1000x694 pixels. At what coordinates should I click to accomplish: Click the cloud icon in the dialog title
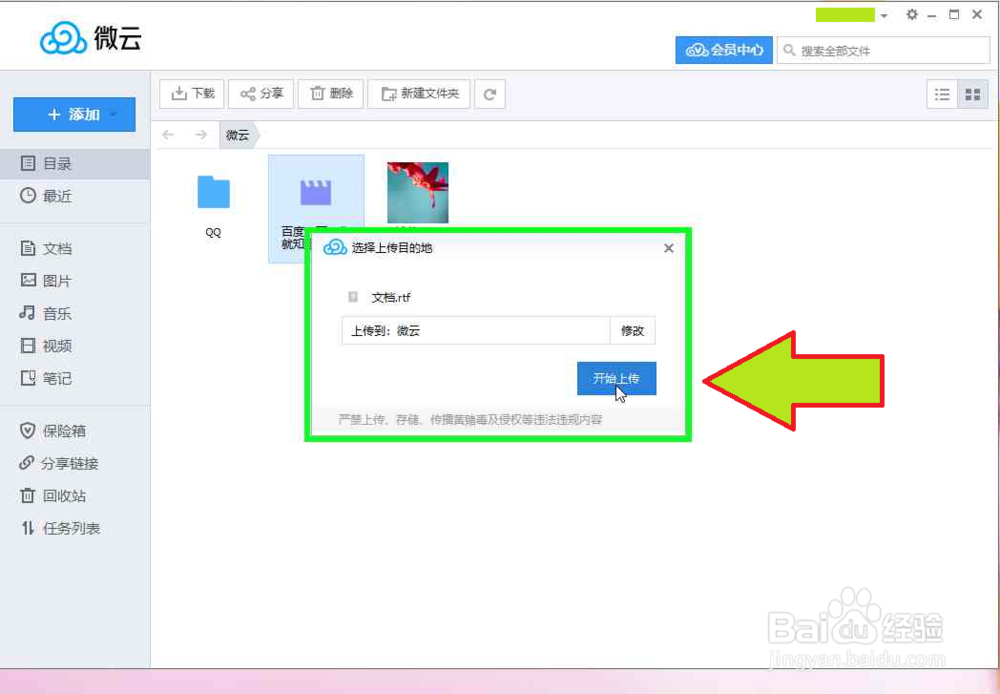[x=335, y=247]
